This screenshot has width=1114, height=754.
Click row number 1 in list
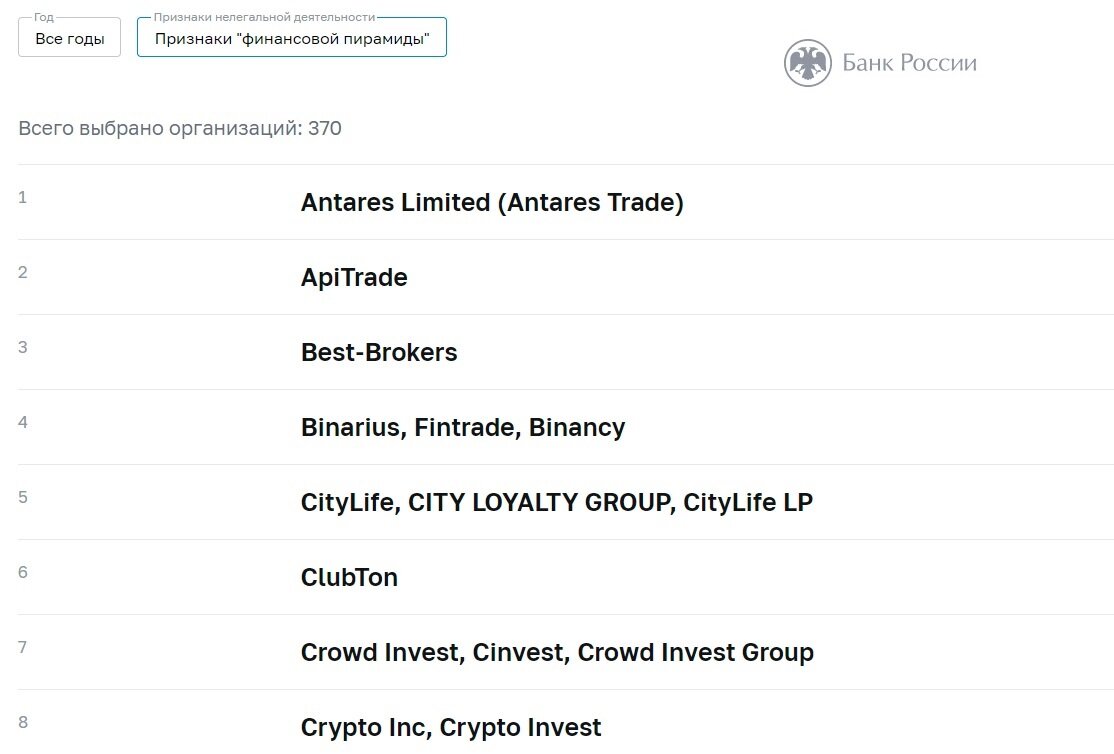(x=23, y=198)
